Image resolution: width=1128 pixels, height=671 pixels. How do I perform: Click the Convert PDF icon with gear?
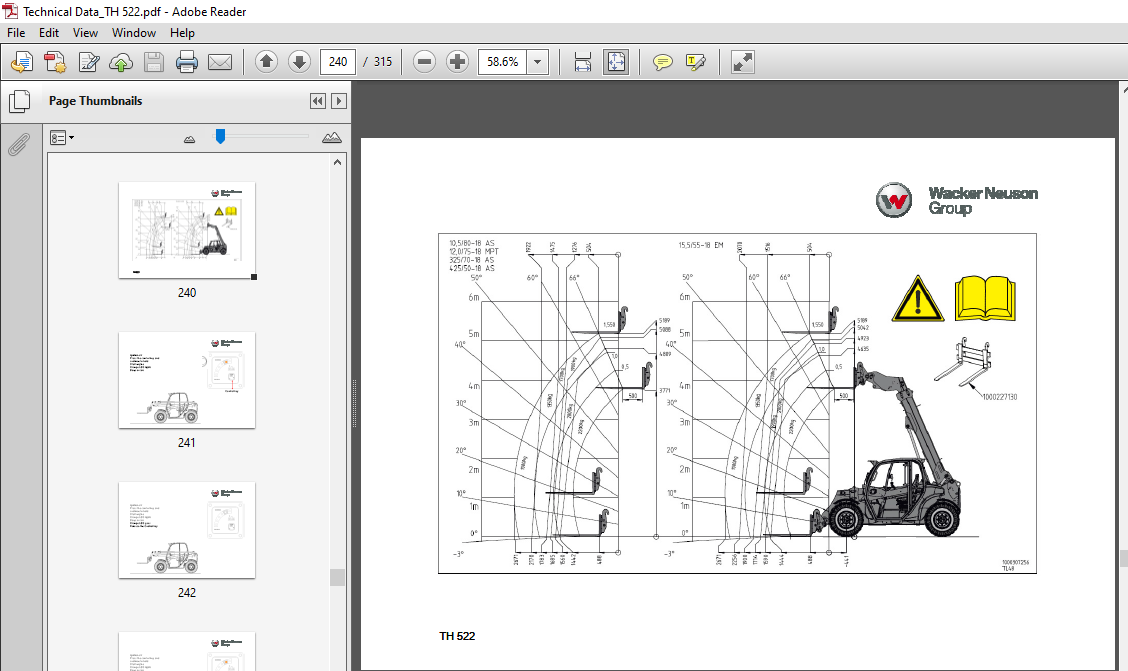click(x=55, y=63)
